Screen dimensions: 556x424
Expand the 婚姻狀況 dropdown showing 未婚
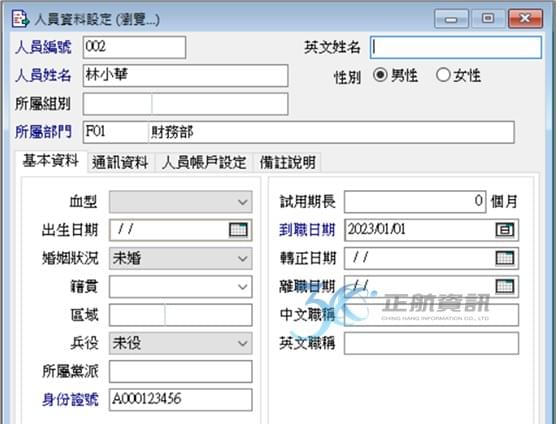coord(243,258)
